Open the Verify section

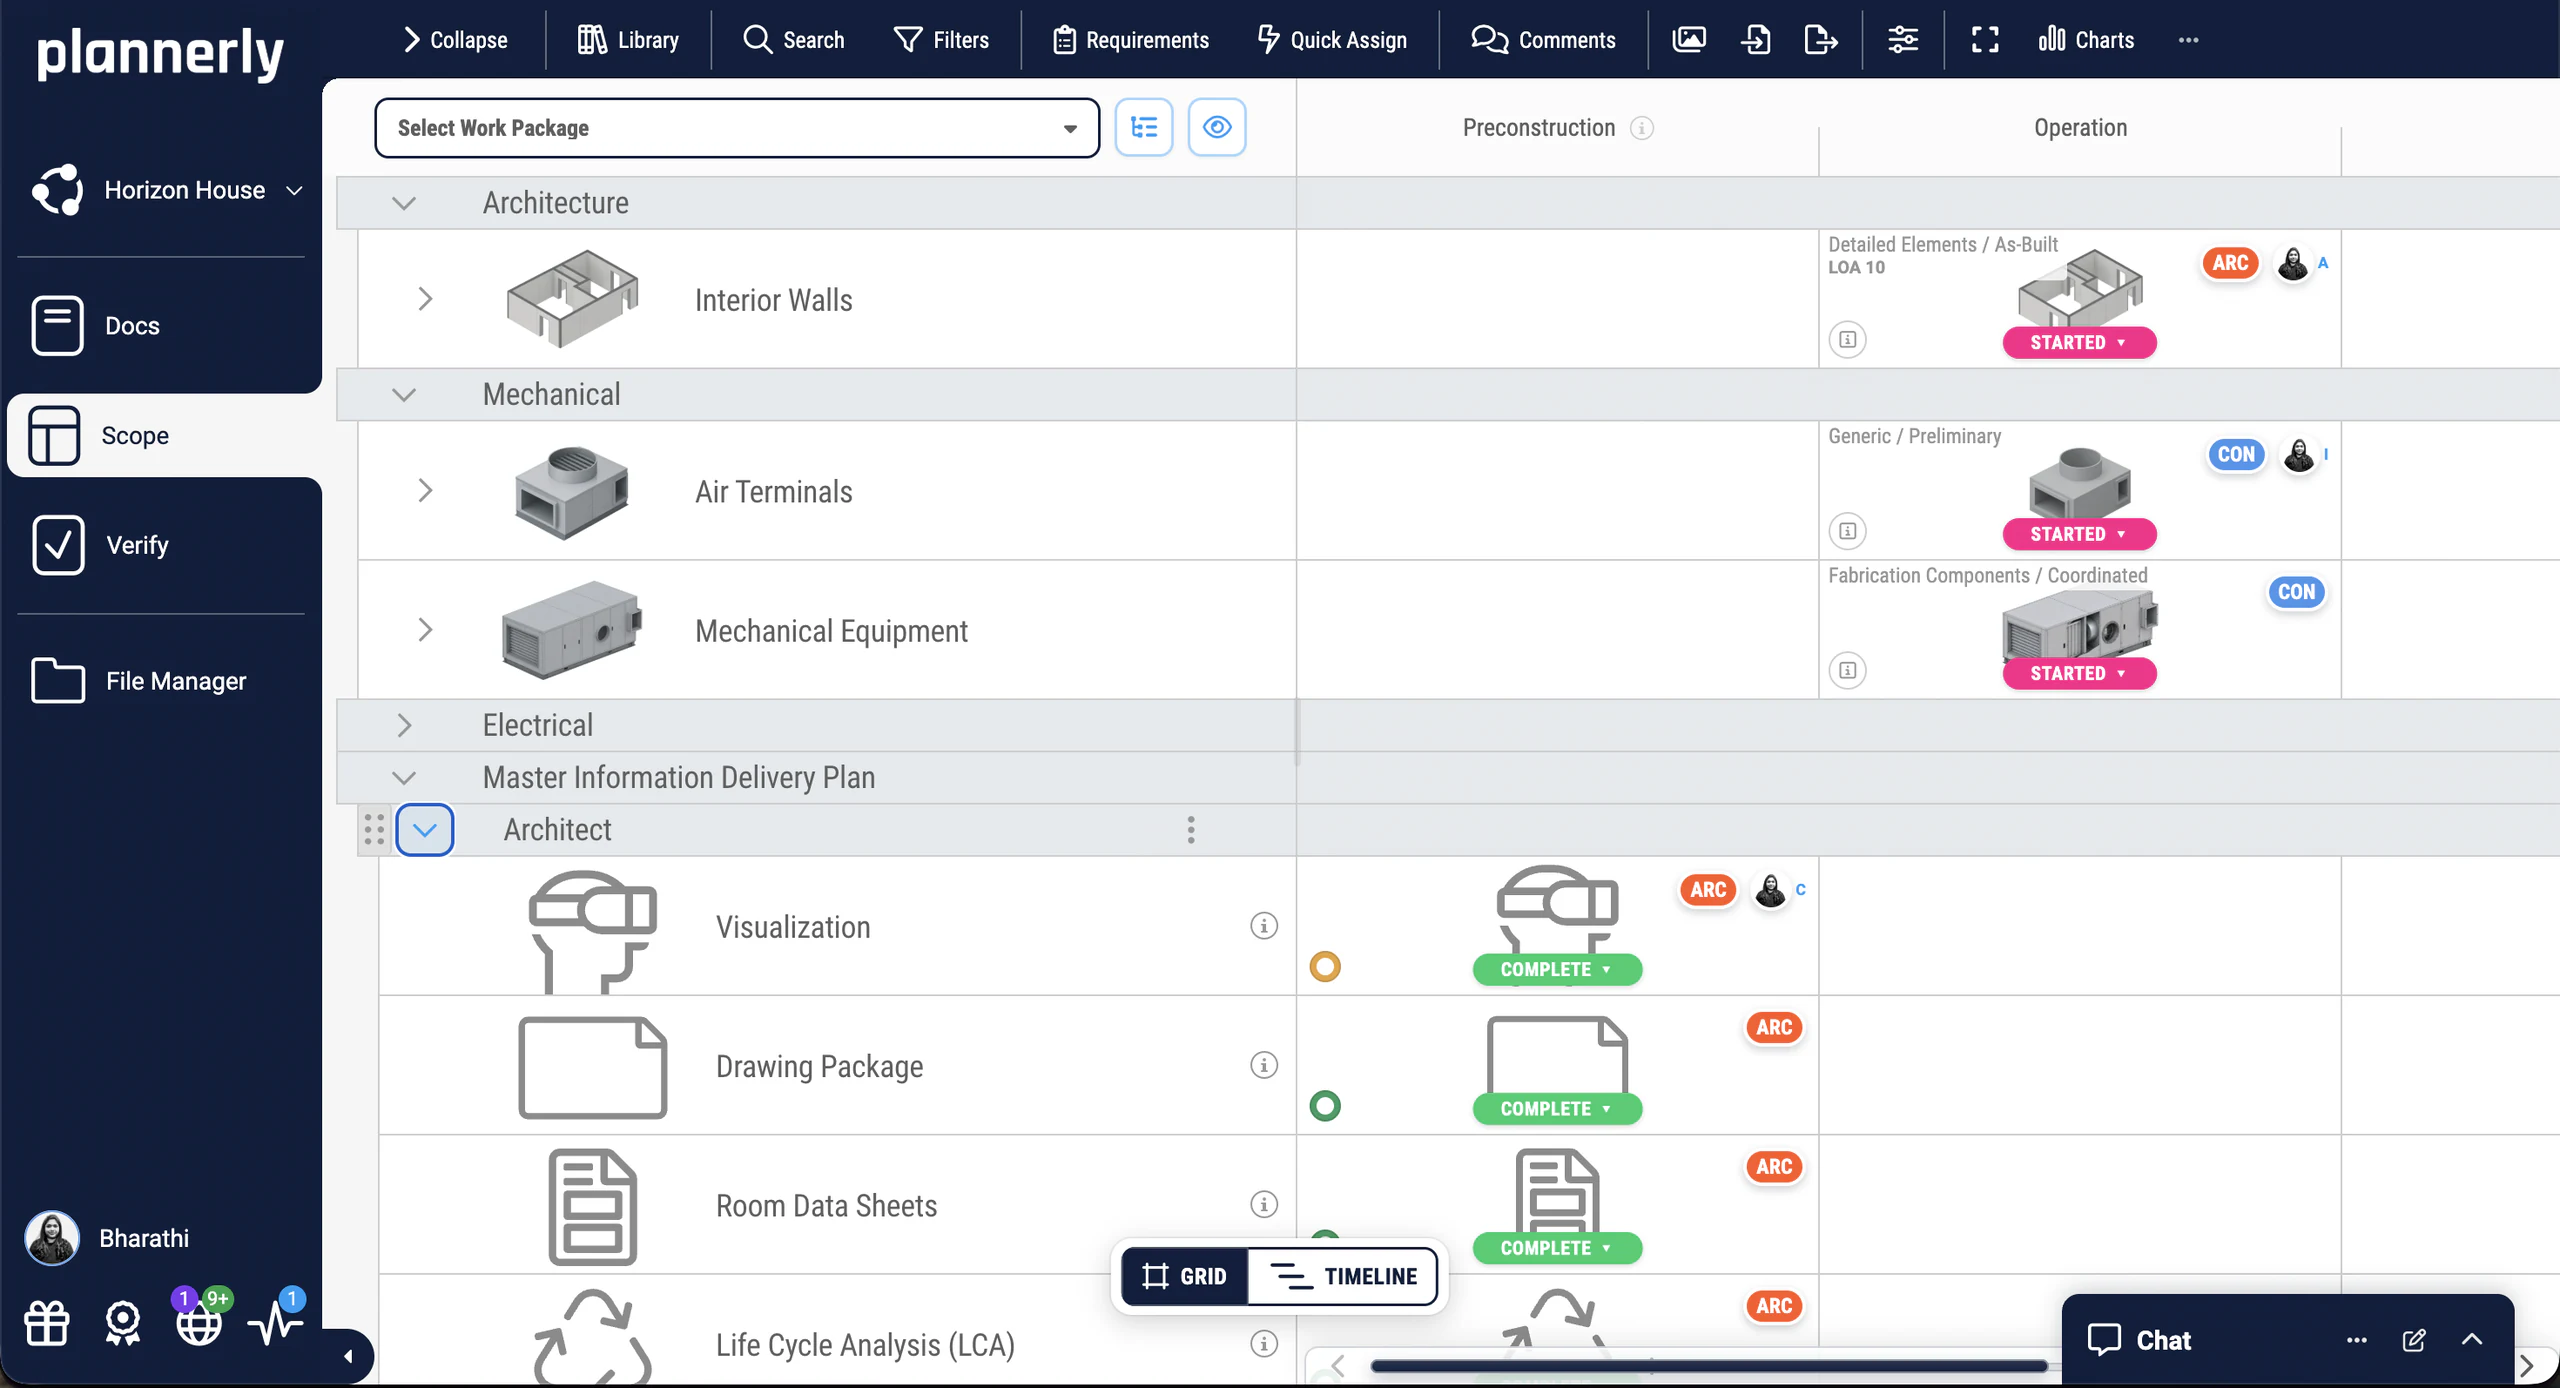coord(100,545)
